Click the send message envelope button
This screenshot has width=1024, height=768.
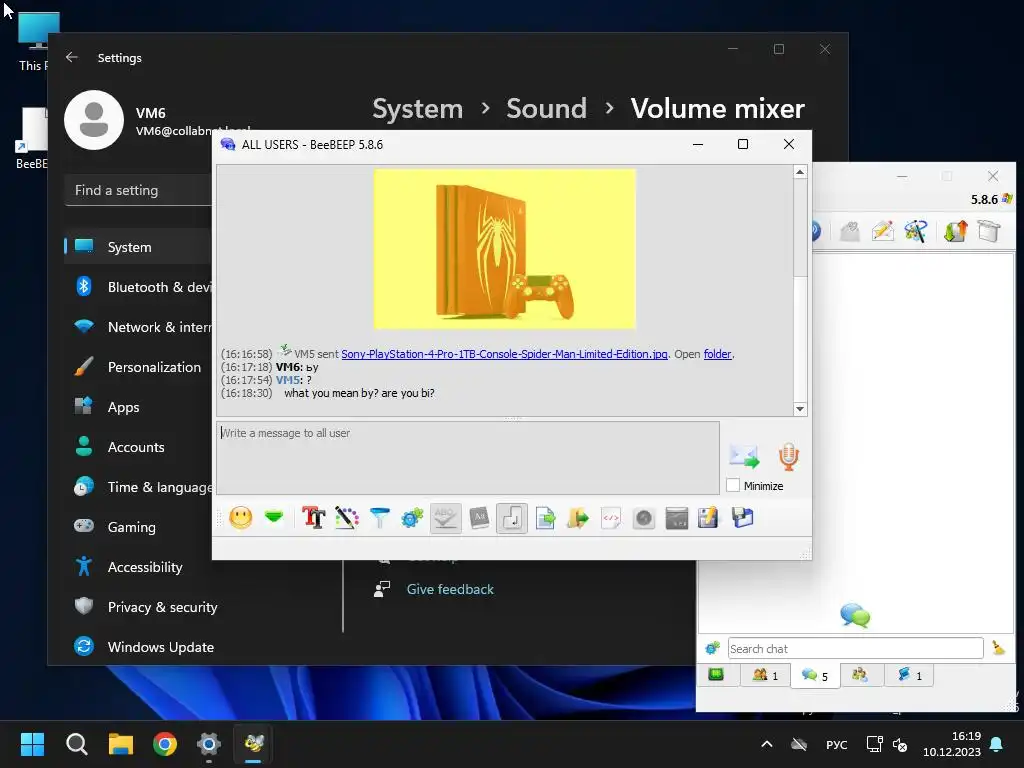744,456
